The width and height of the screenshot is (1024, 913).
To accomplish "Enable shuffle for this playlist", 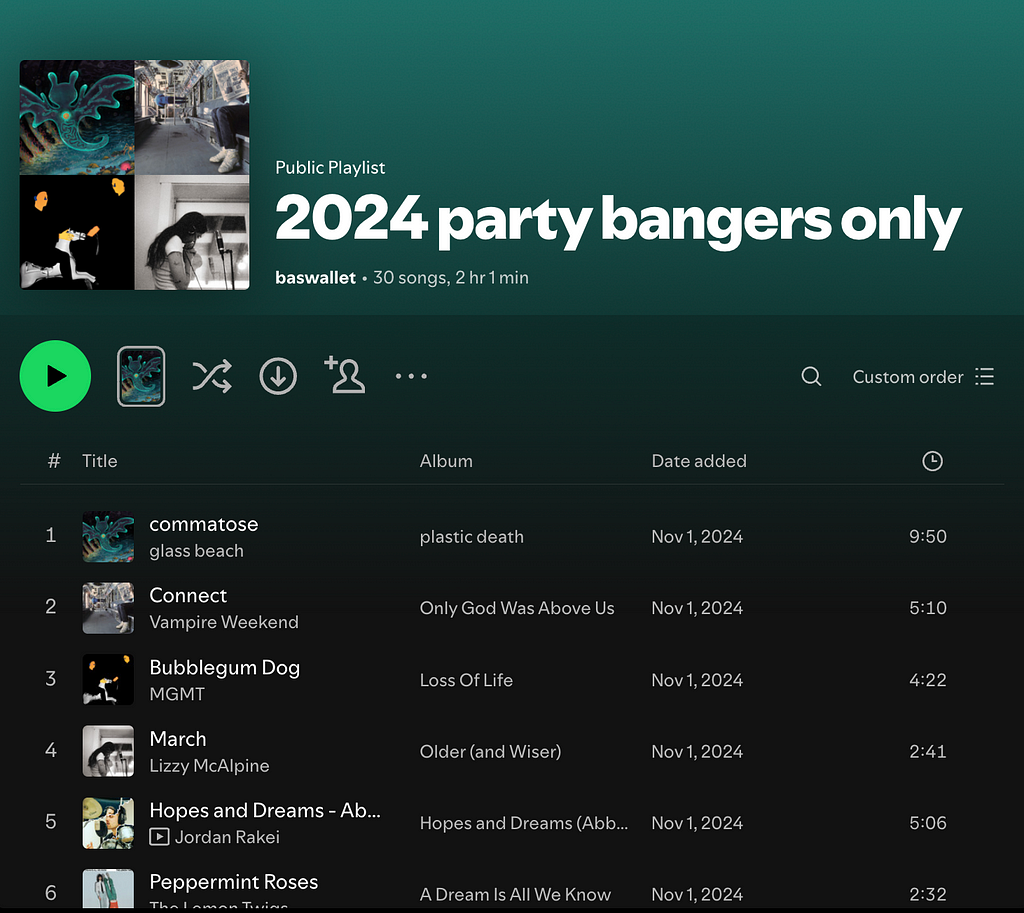I will point(212,376).
